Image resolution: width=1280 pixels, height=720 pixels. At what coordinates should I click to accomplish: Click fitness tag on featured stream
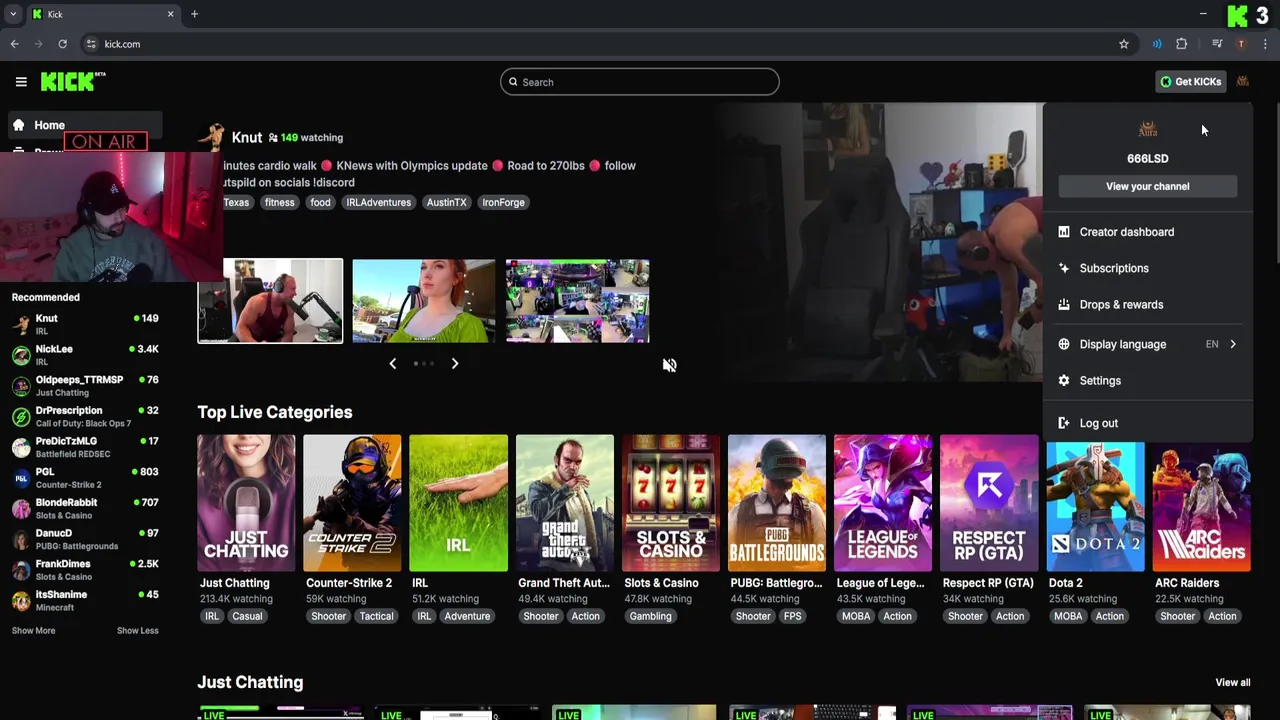(x=279, y=202)
